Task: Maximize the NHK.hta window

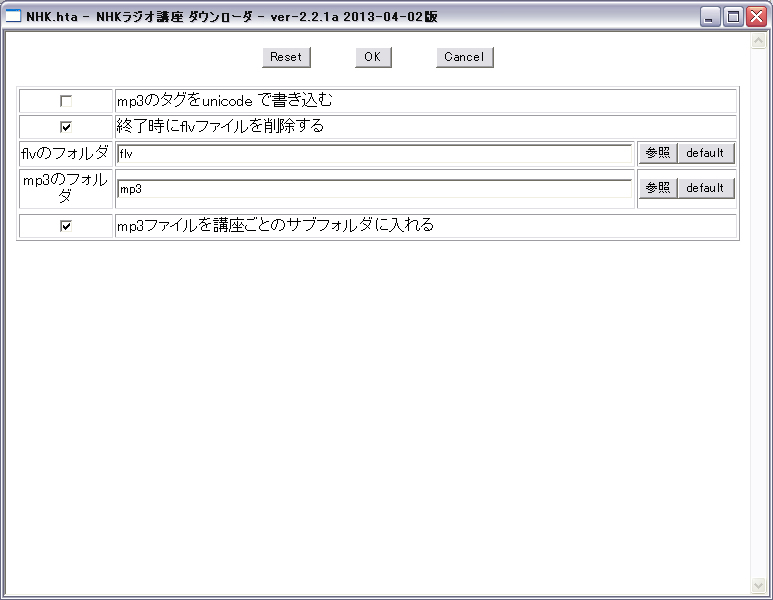Action: pos(733,17)
